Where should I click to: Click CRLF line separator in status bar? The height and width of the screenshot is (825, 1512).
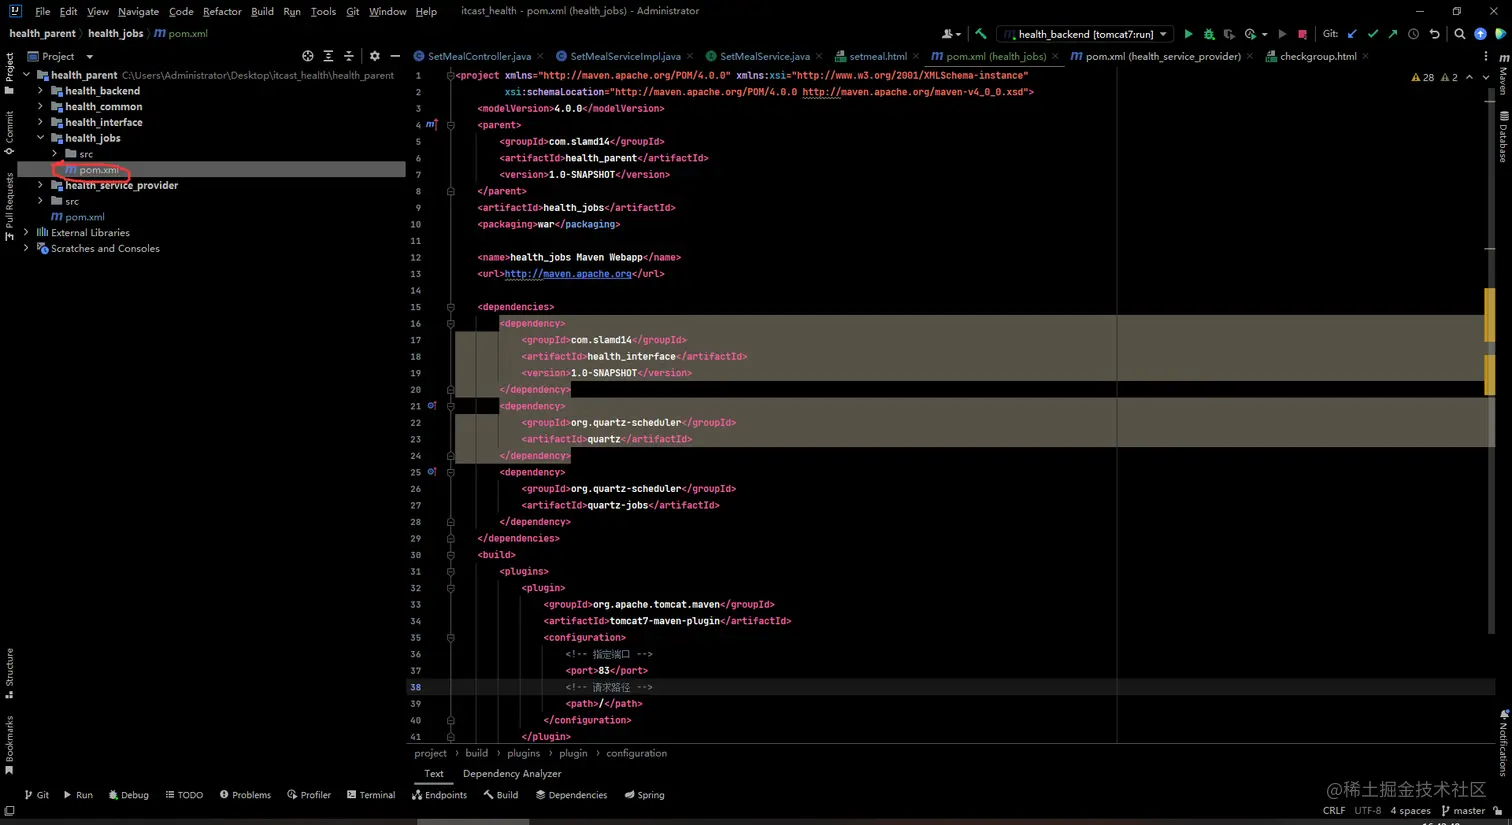pos(1334,811)
